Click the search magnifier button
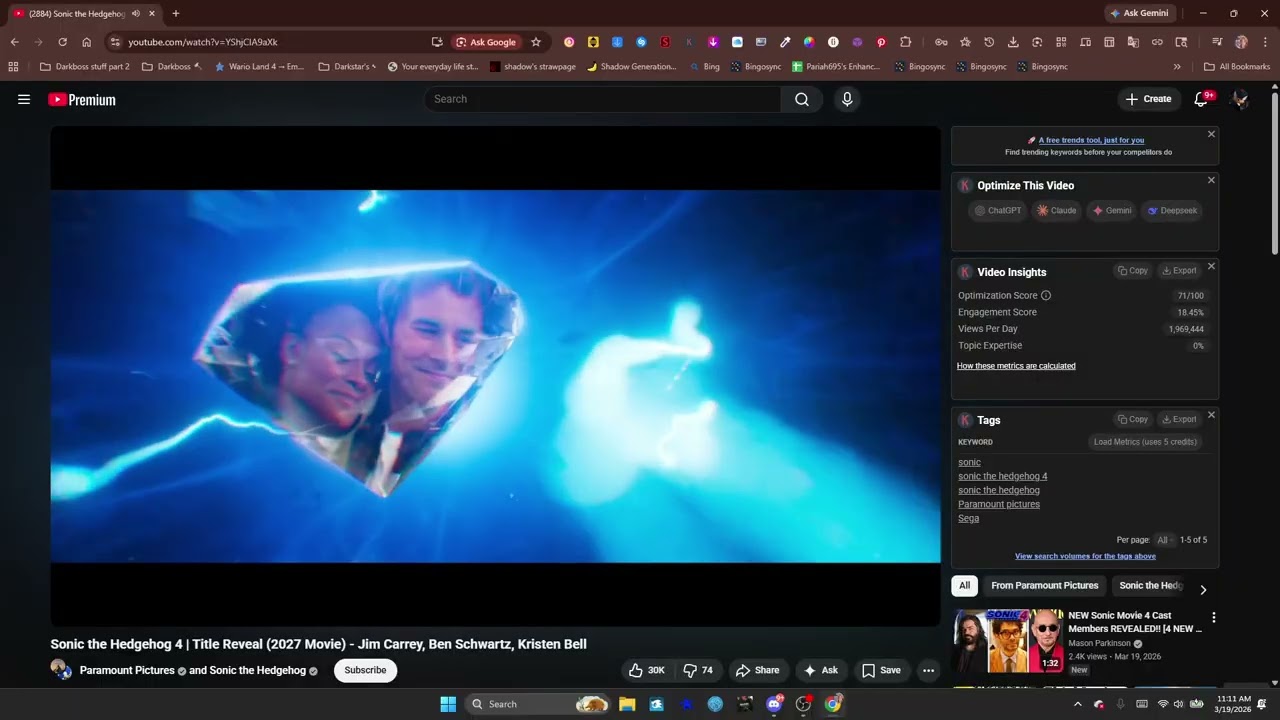1280x720 pixels. tap(802, 99)
